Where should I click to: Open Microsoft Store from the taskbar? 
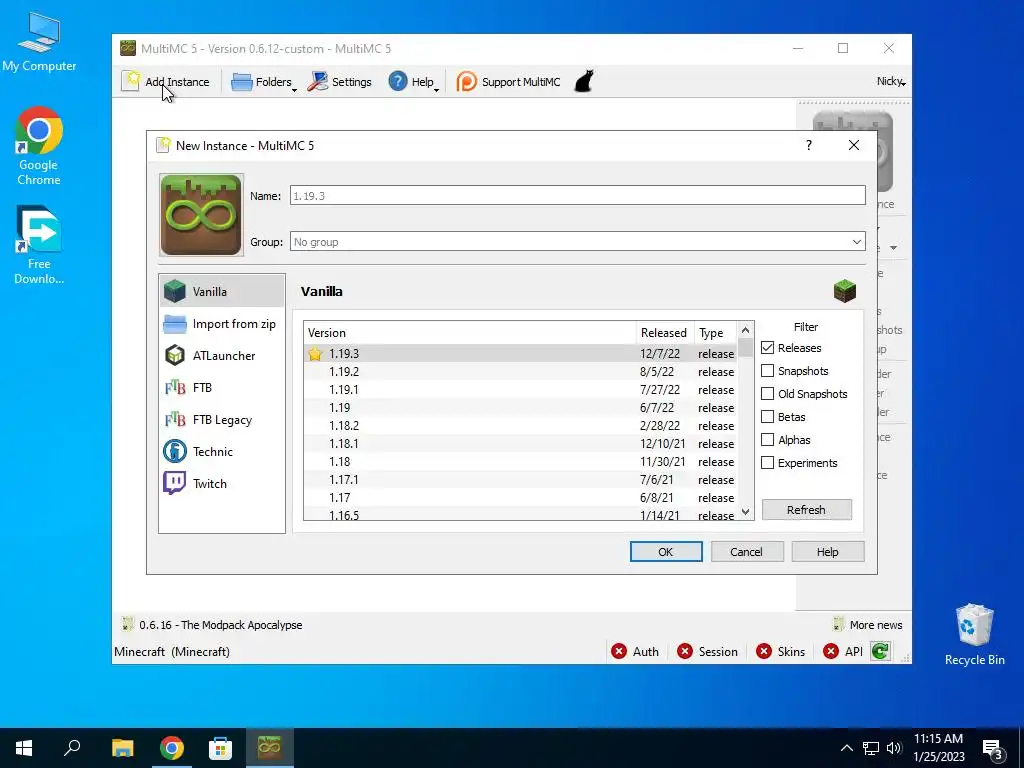[x=220, y=748]
